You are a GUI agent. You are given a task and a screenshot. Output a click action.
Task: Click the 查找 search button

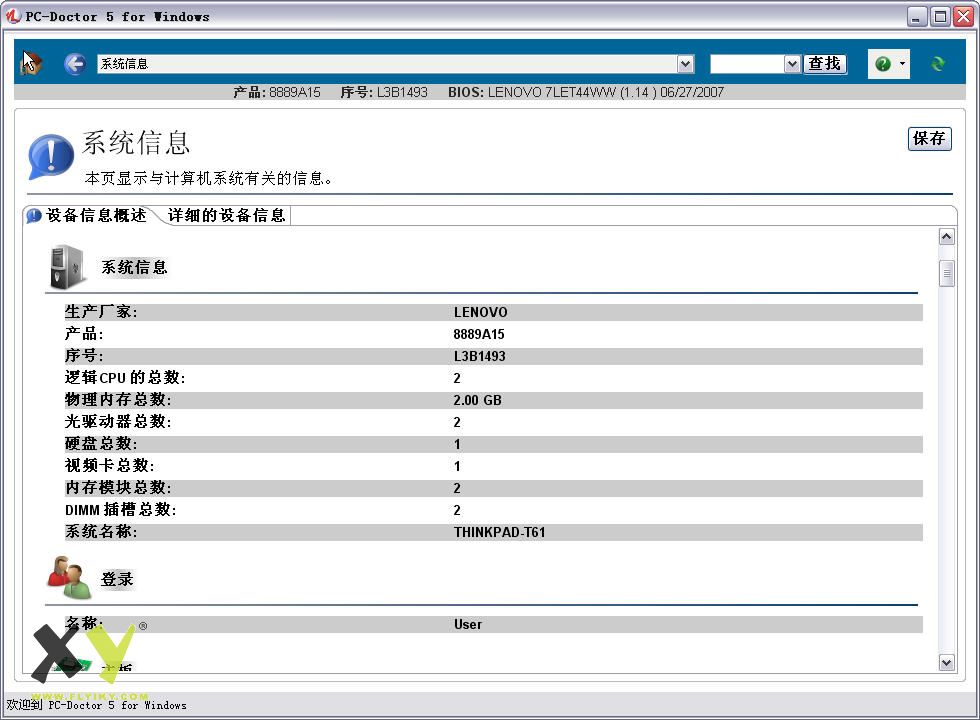(824, 64)
